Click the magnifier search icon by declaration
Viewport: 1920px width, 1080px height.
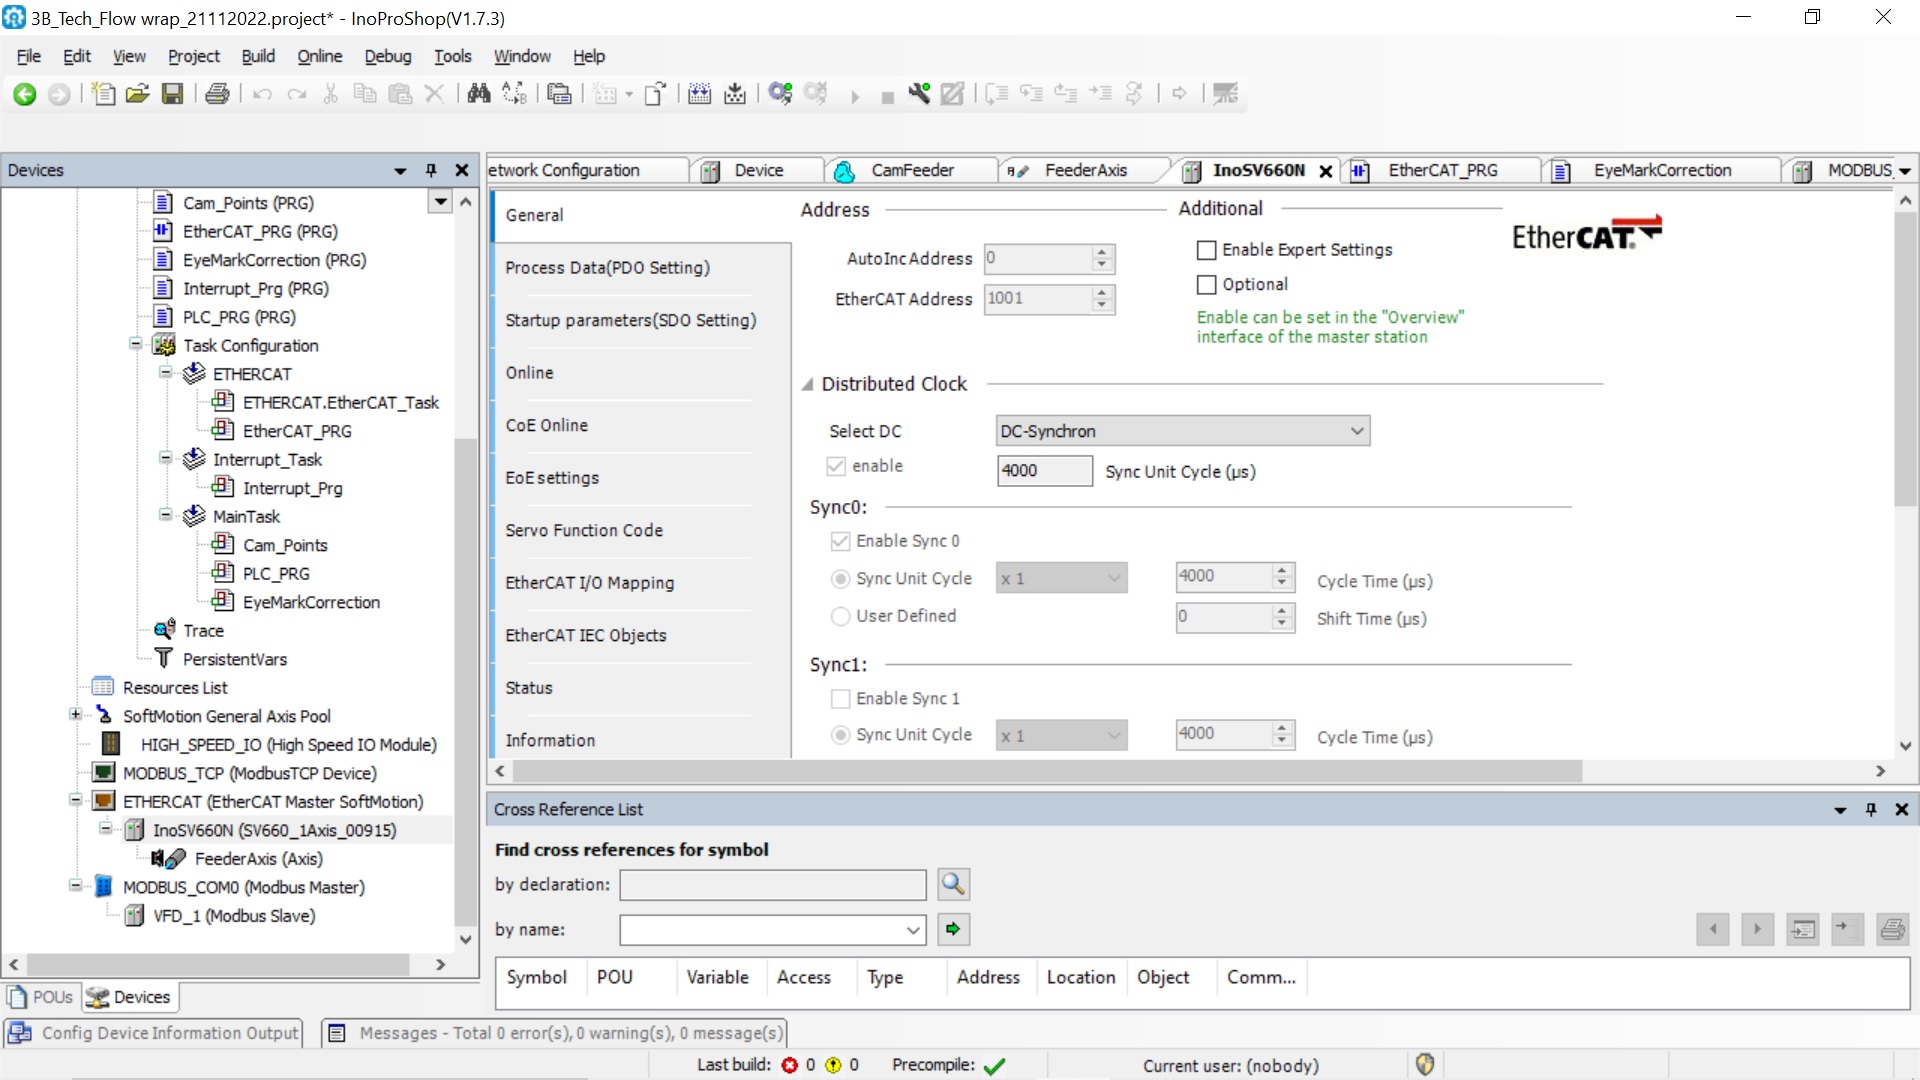pyautogui.click(x=953, y=884)
